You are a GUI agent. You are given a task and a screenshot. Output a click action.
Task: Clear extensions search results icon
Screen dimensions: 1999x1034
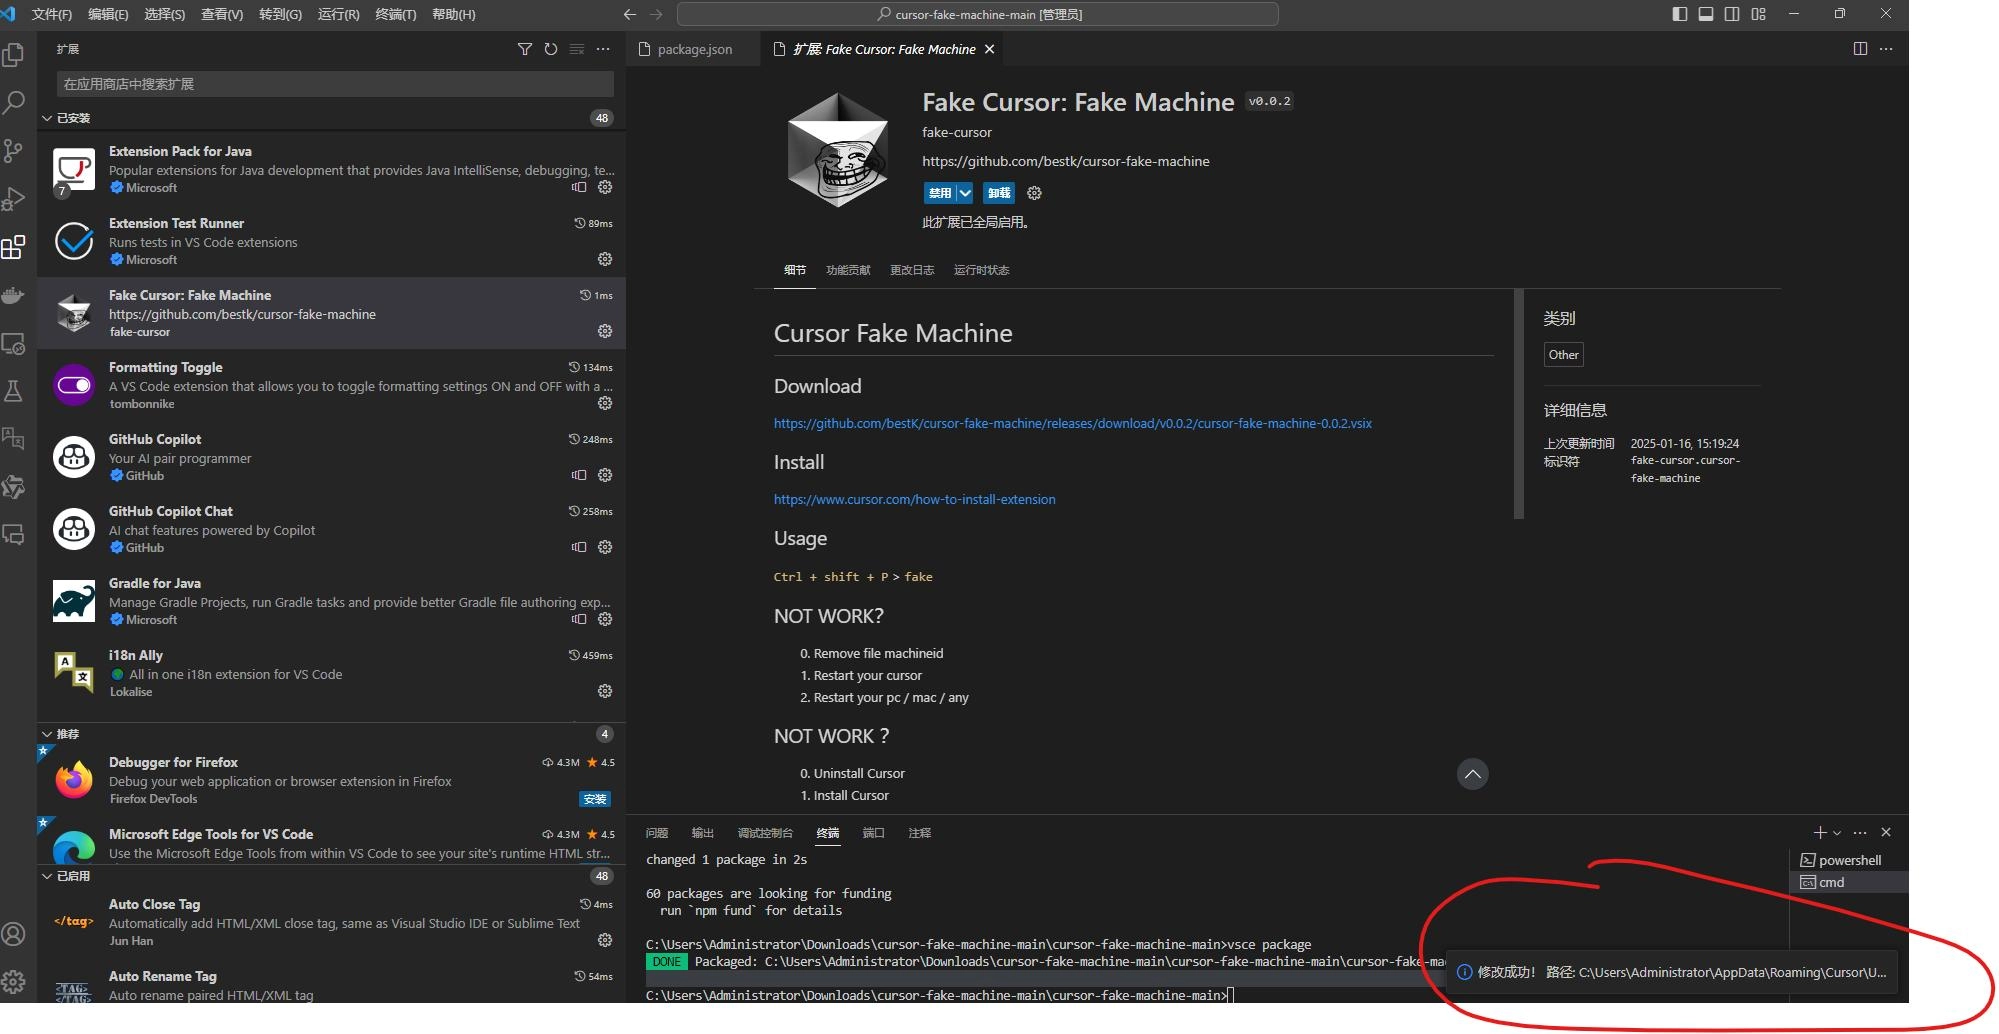pyautogui.click(x=576, y=49)
